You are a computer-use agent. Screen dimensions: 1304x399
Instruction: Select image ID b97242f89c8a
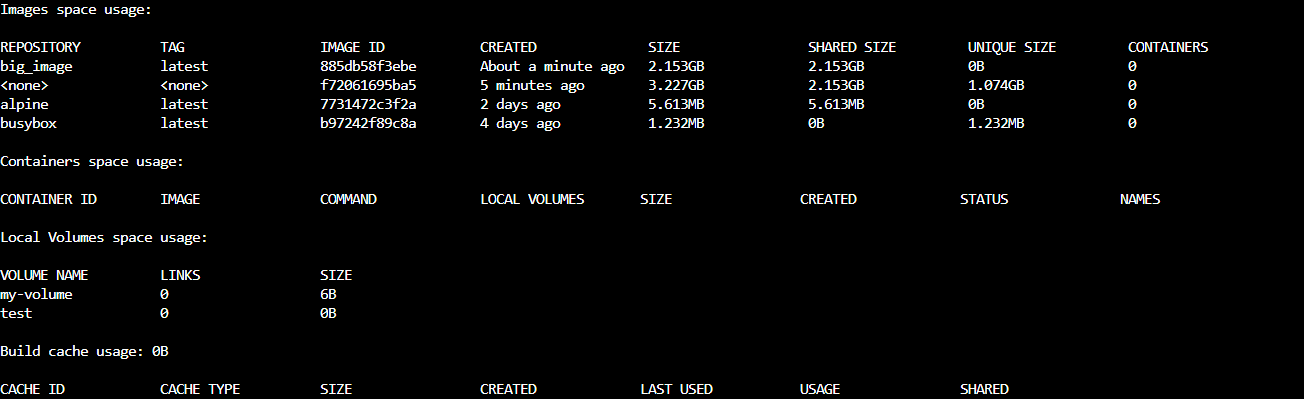[368, 123]
